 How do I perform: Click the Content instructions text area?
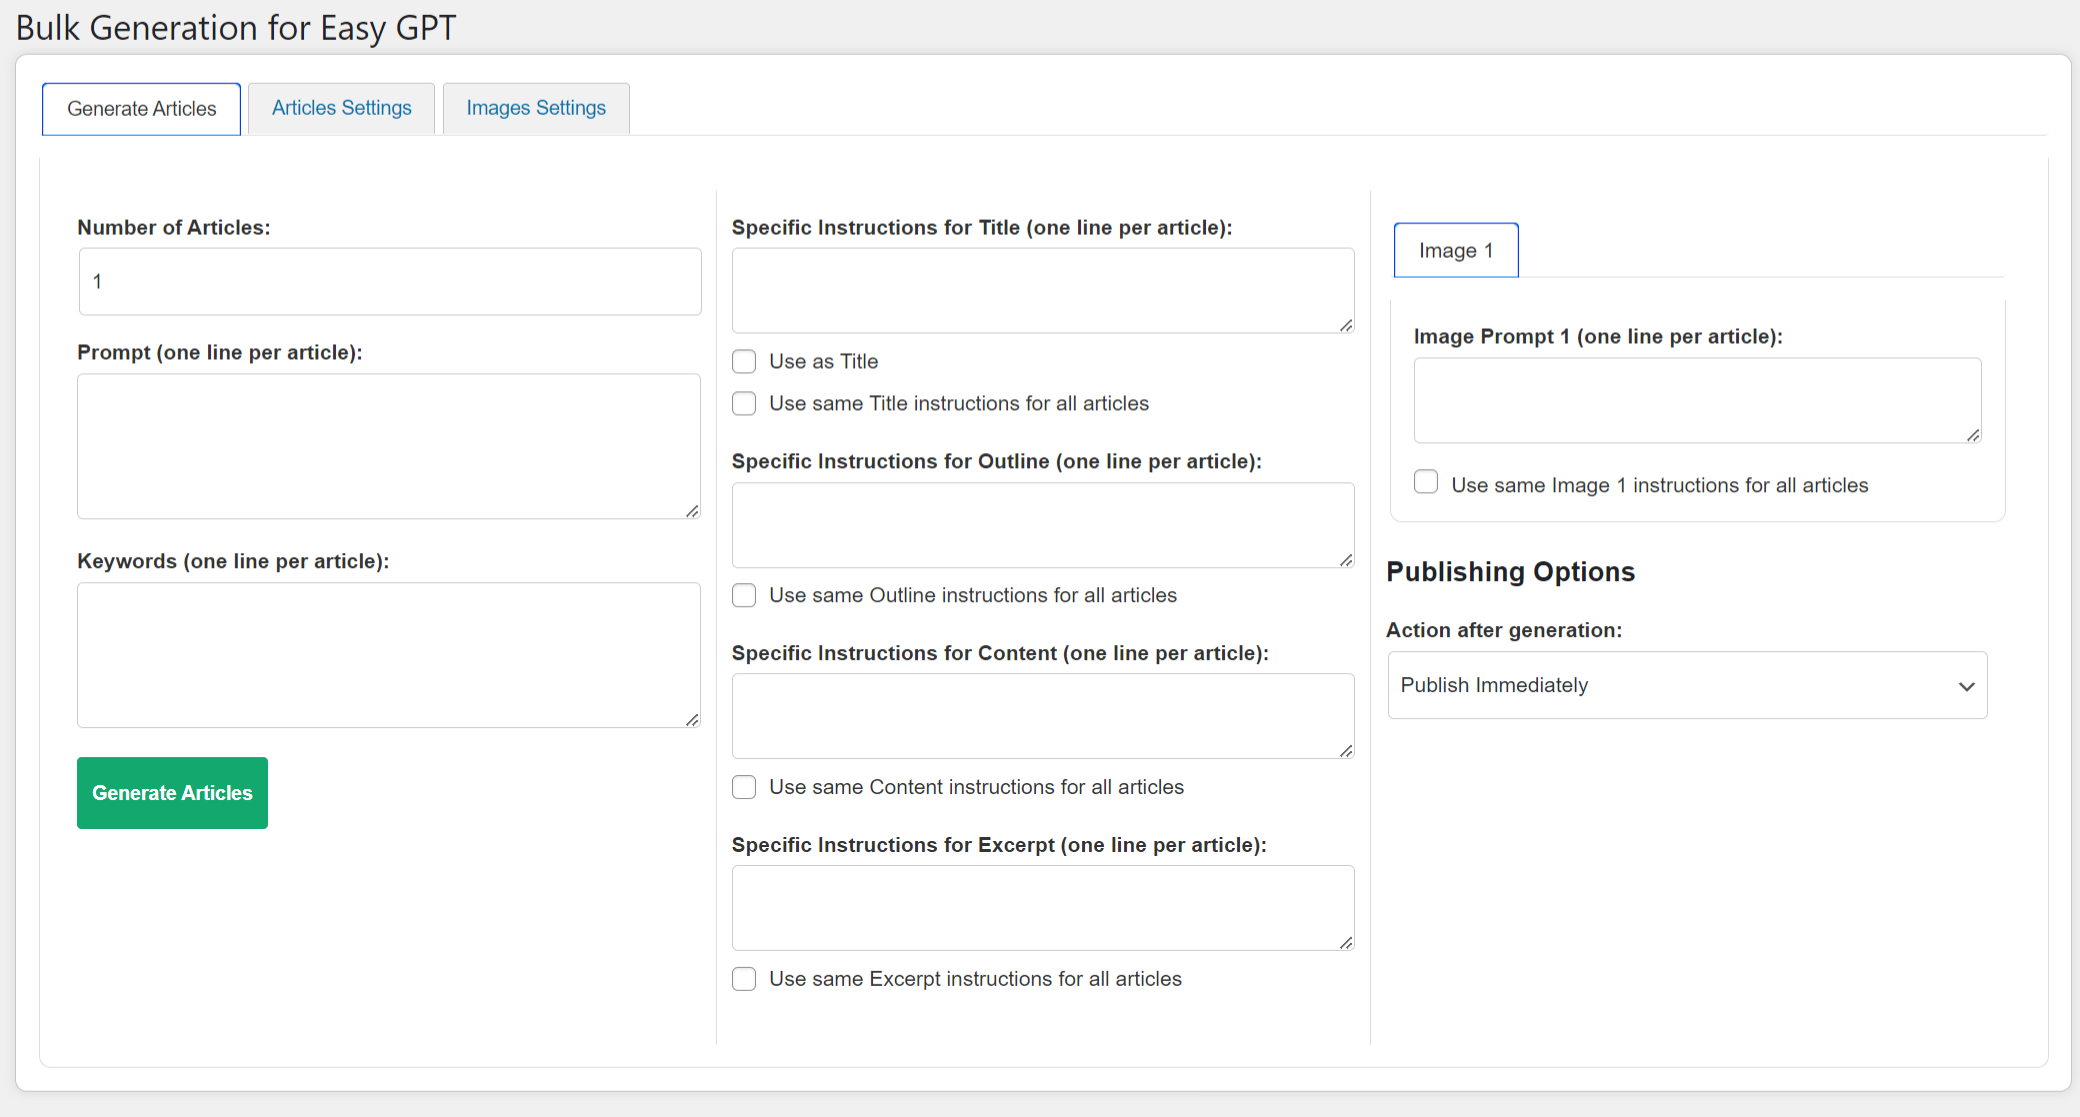tap(1043, 716)
